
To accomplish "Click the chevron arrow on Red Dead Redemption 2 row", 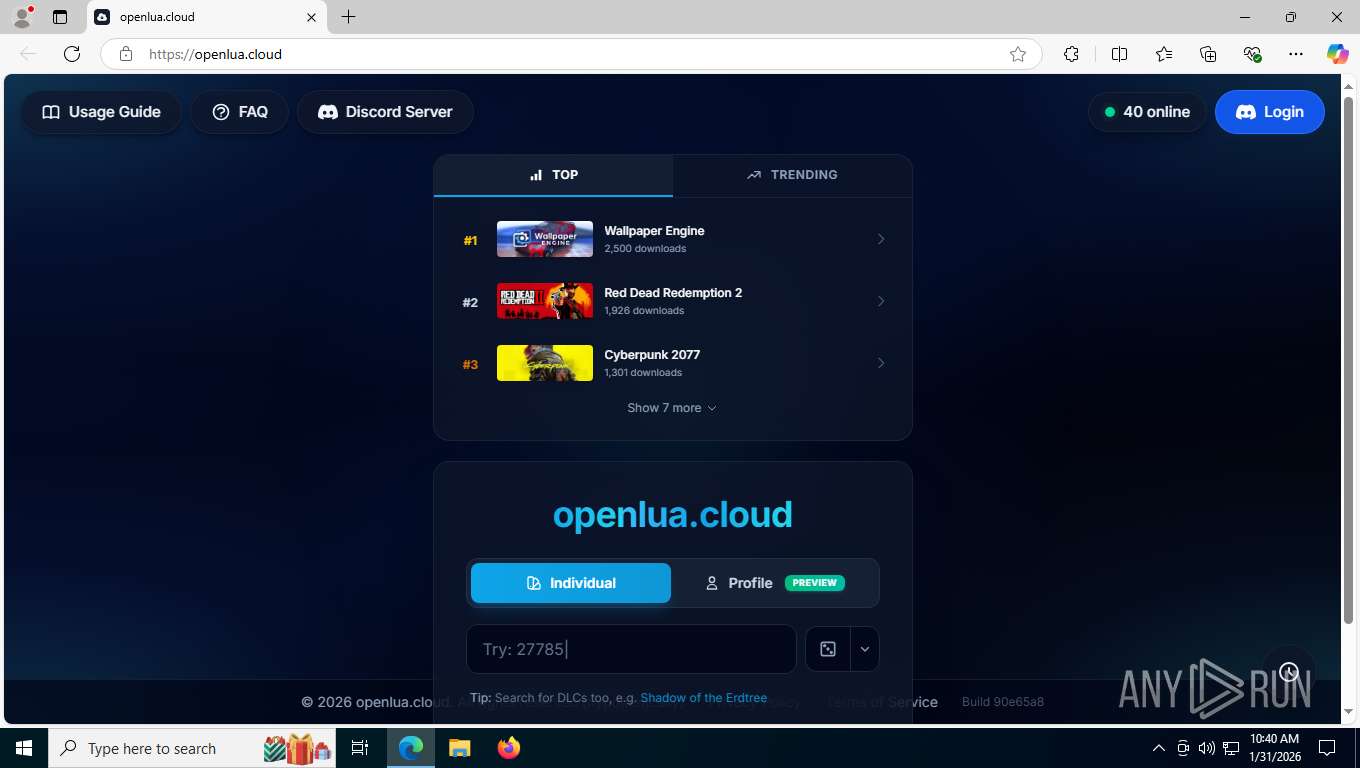I will (x=881, y=301).
